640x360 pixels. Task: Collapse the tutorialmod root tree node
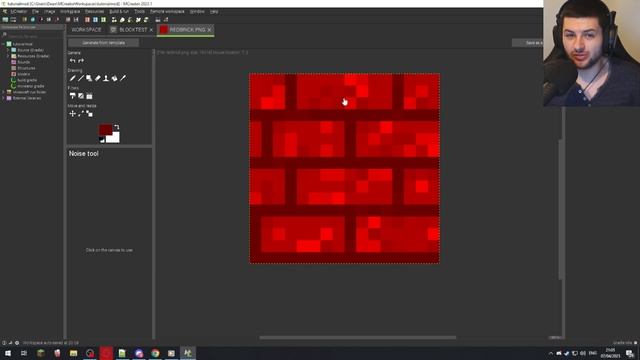coord(4,44)
